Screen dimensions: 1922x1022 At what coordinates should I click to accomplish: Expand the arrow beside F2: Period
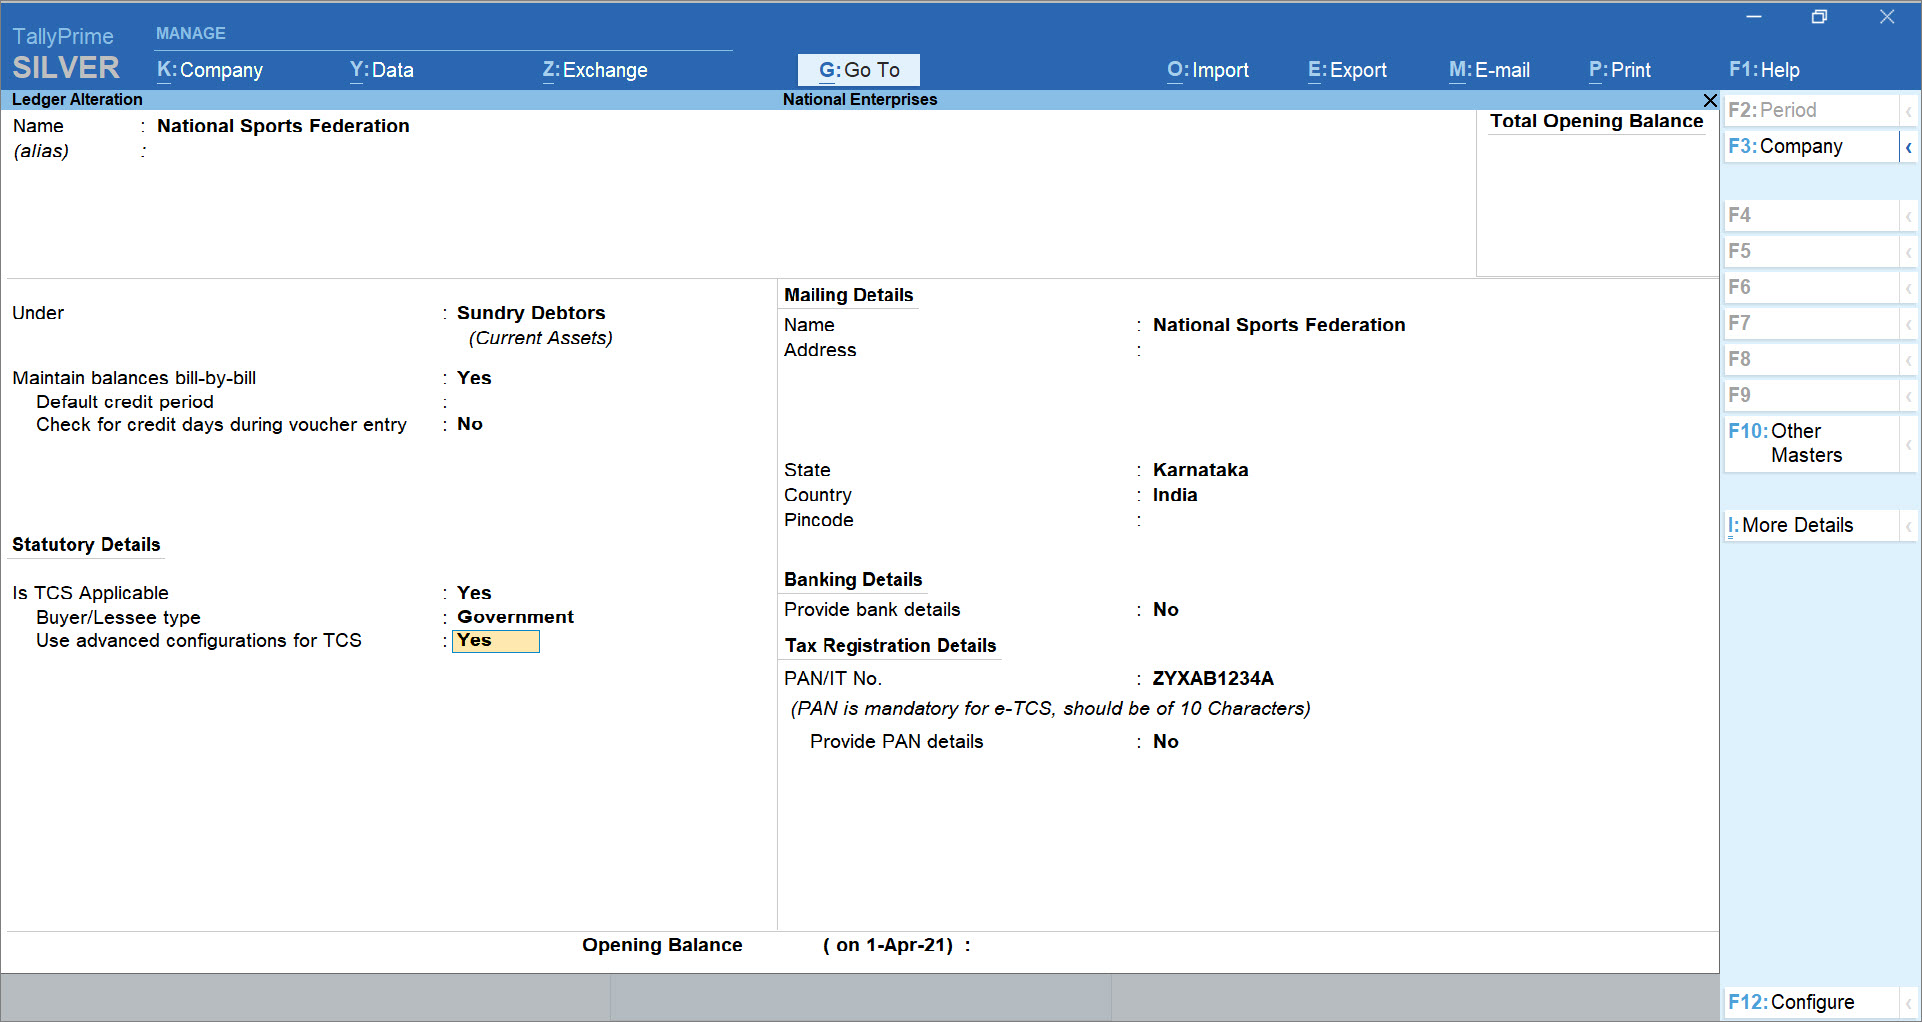[x=1908, y=111]
